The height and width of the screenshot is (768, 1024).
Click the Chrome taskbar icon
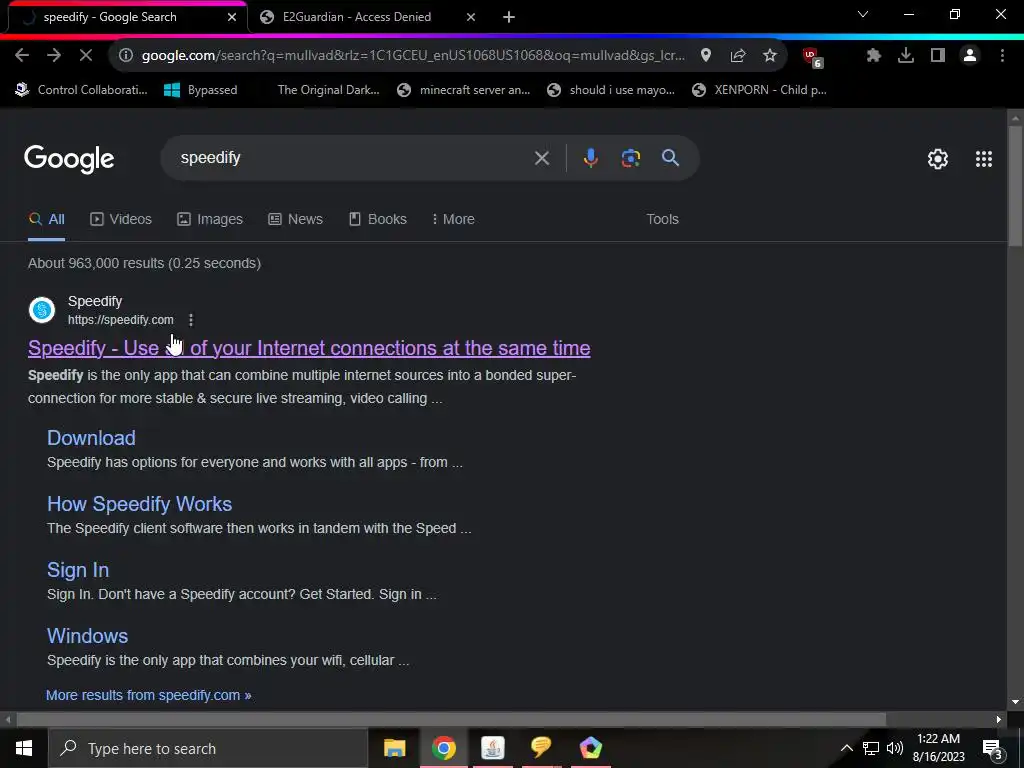pos(443,748)
